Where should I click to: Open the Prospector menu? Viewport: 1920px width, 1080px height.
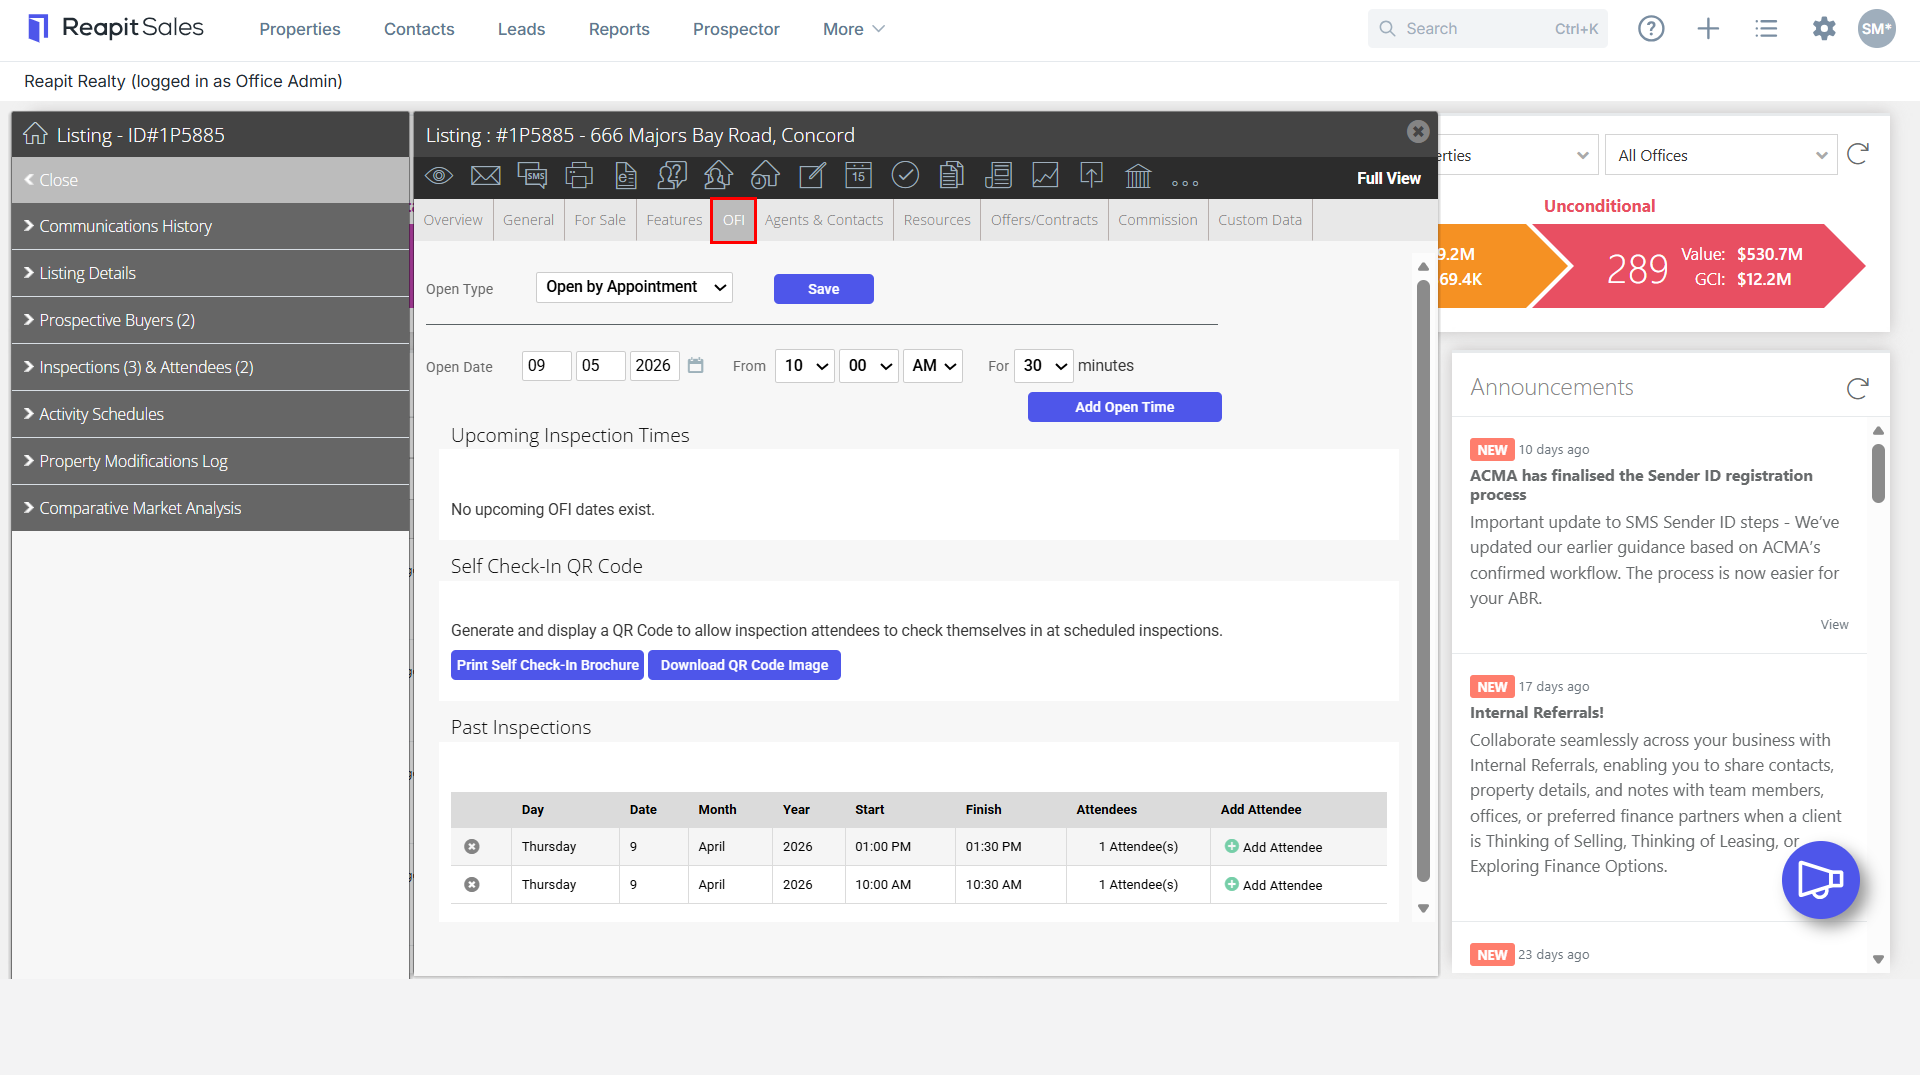coord(736,29)
